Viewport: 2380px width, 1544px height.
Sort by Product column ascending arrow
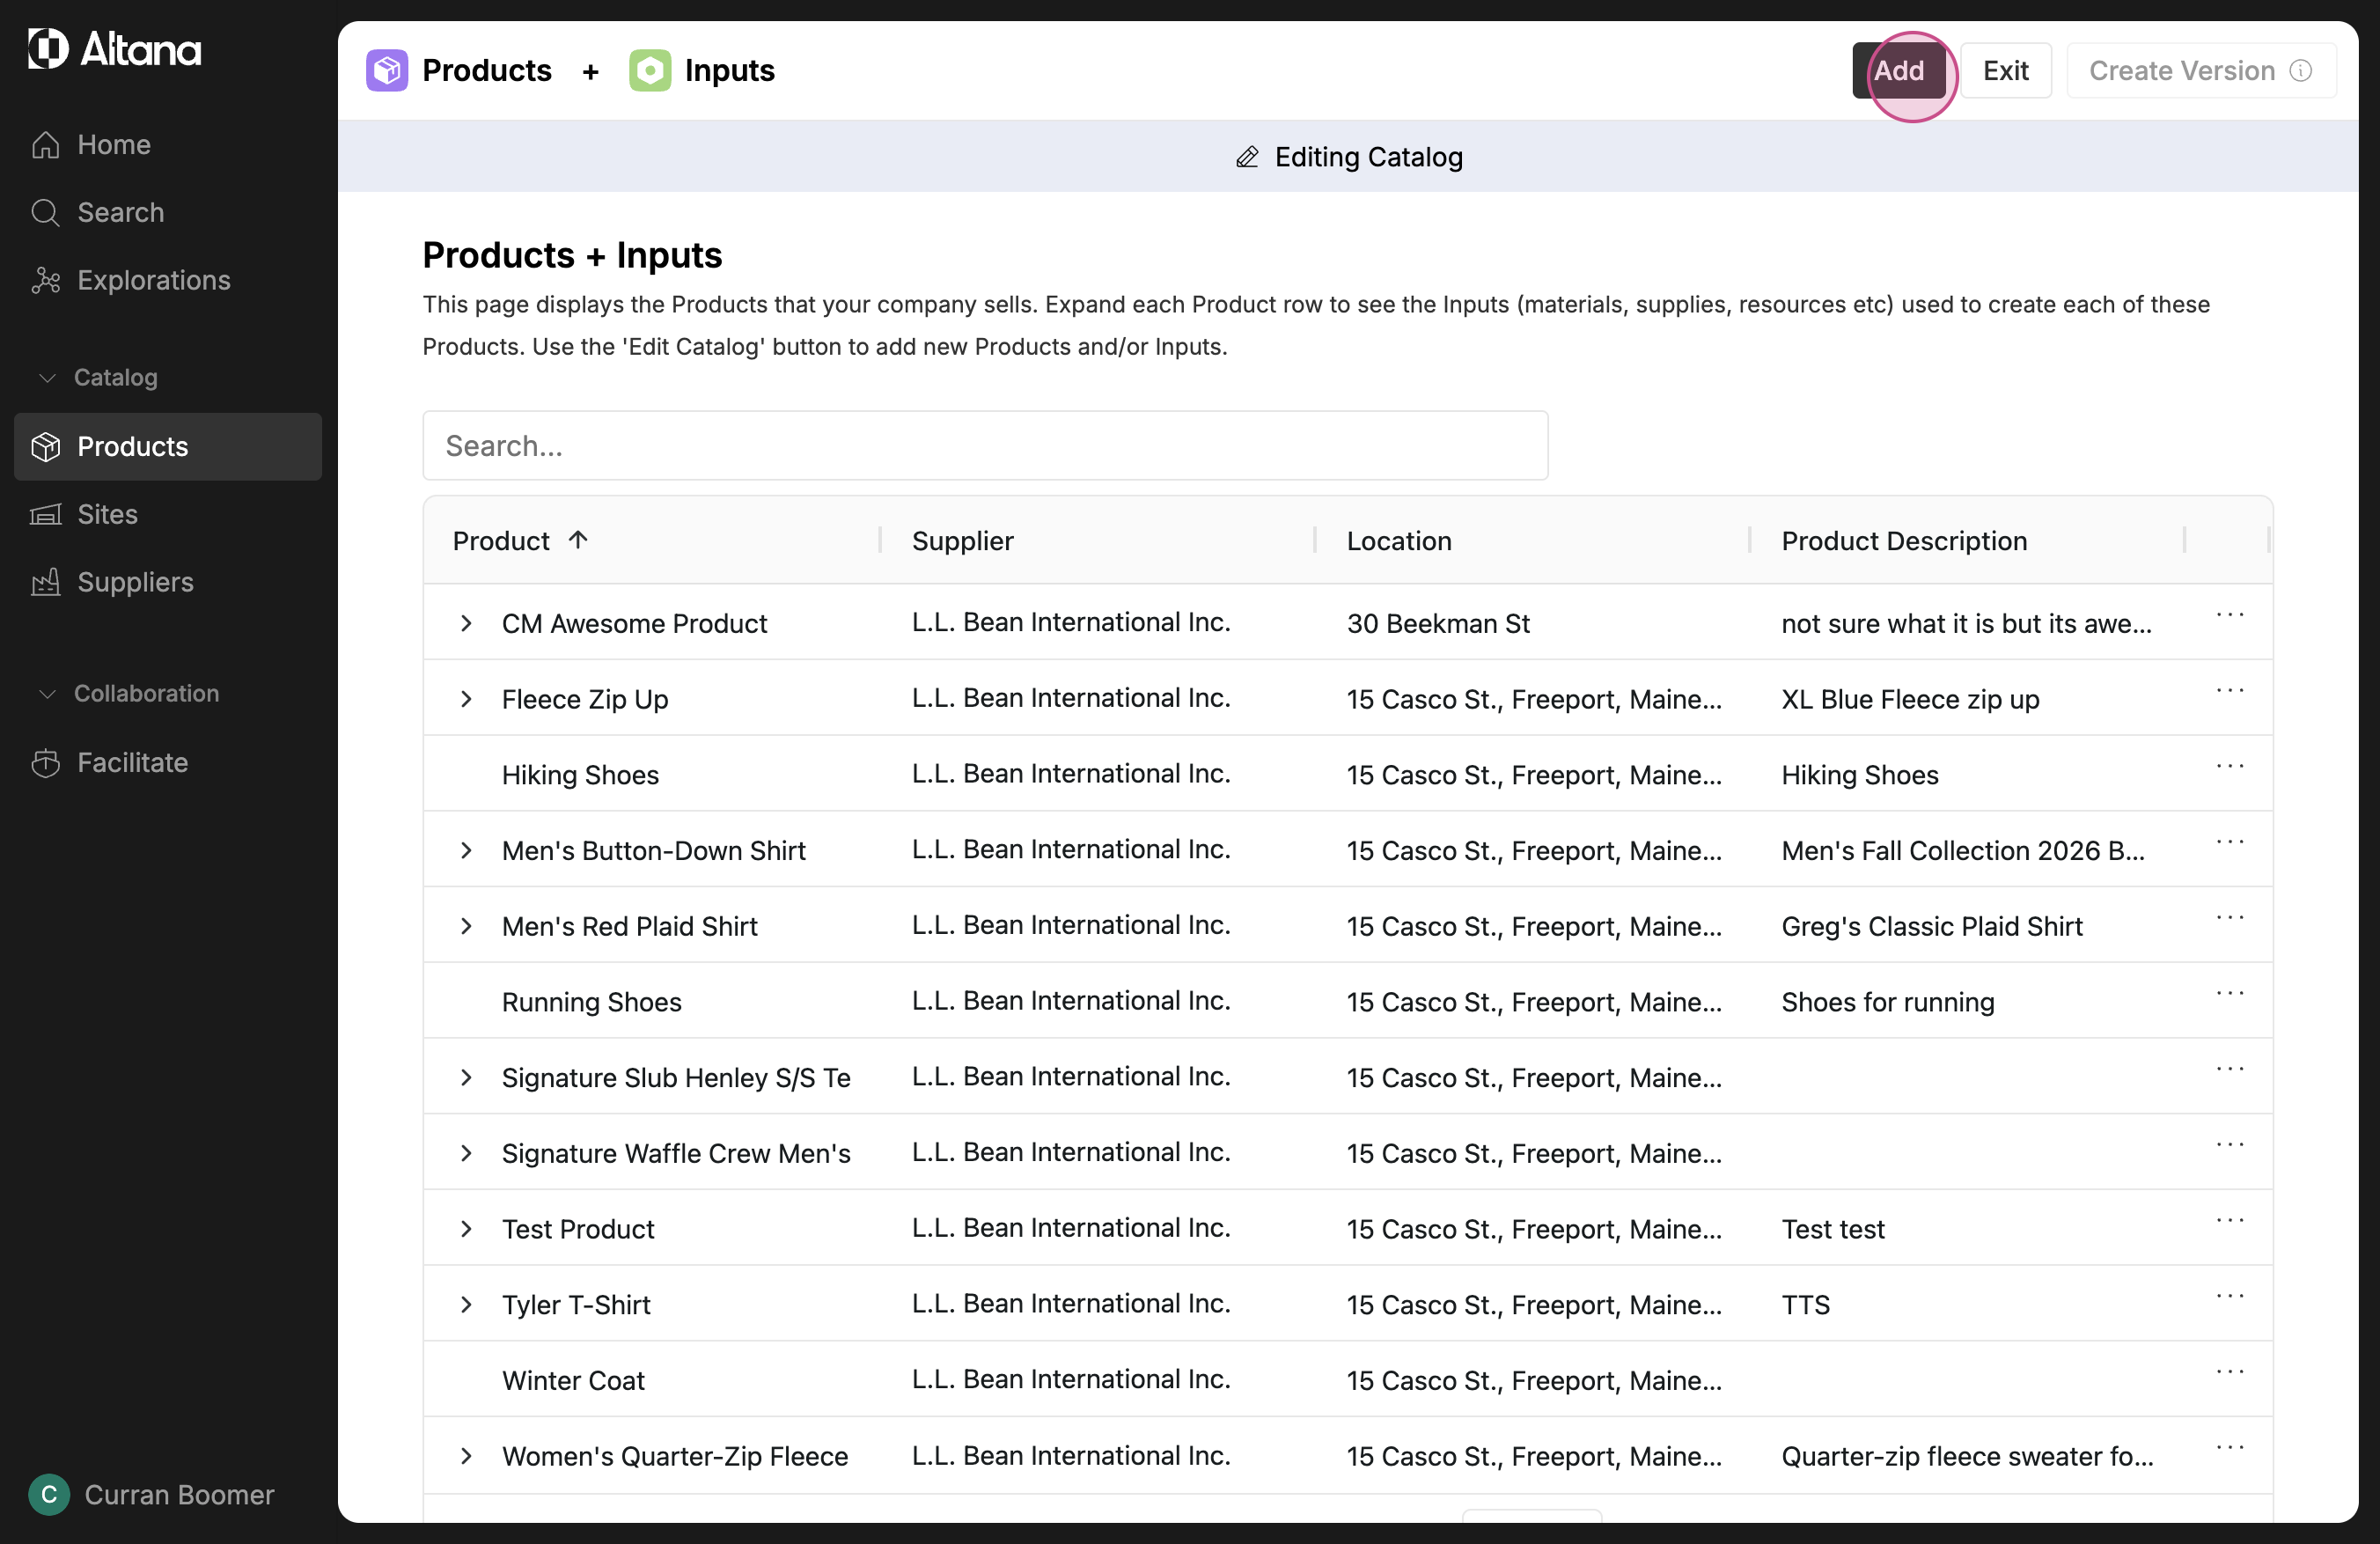(x=578, y=540)
